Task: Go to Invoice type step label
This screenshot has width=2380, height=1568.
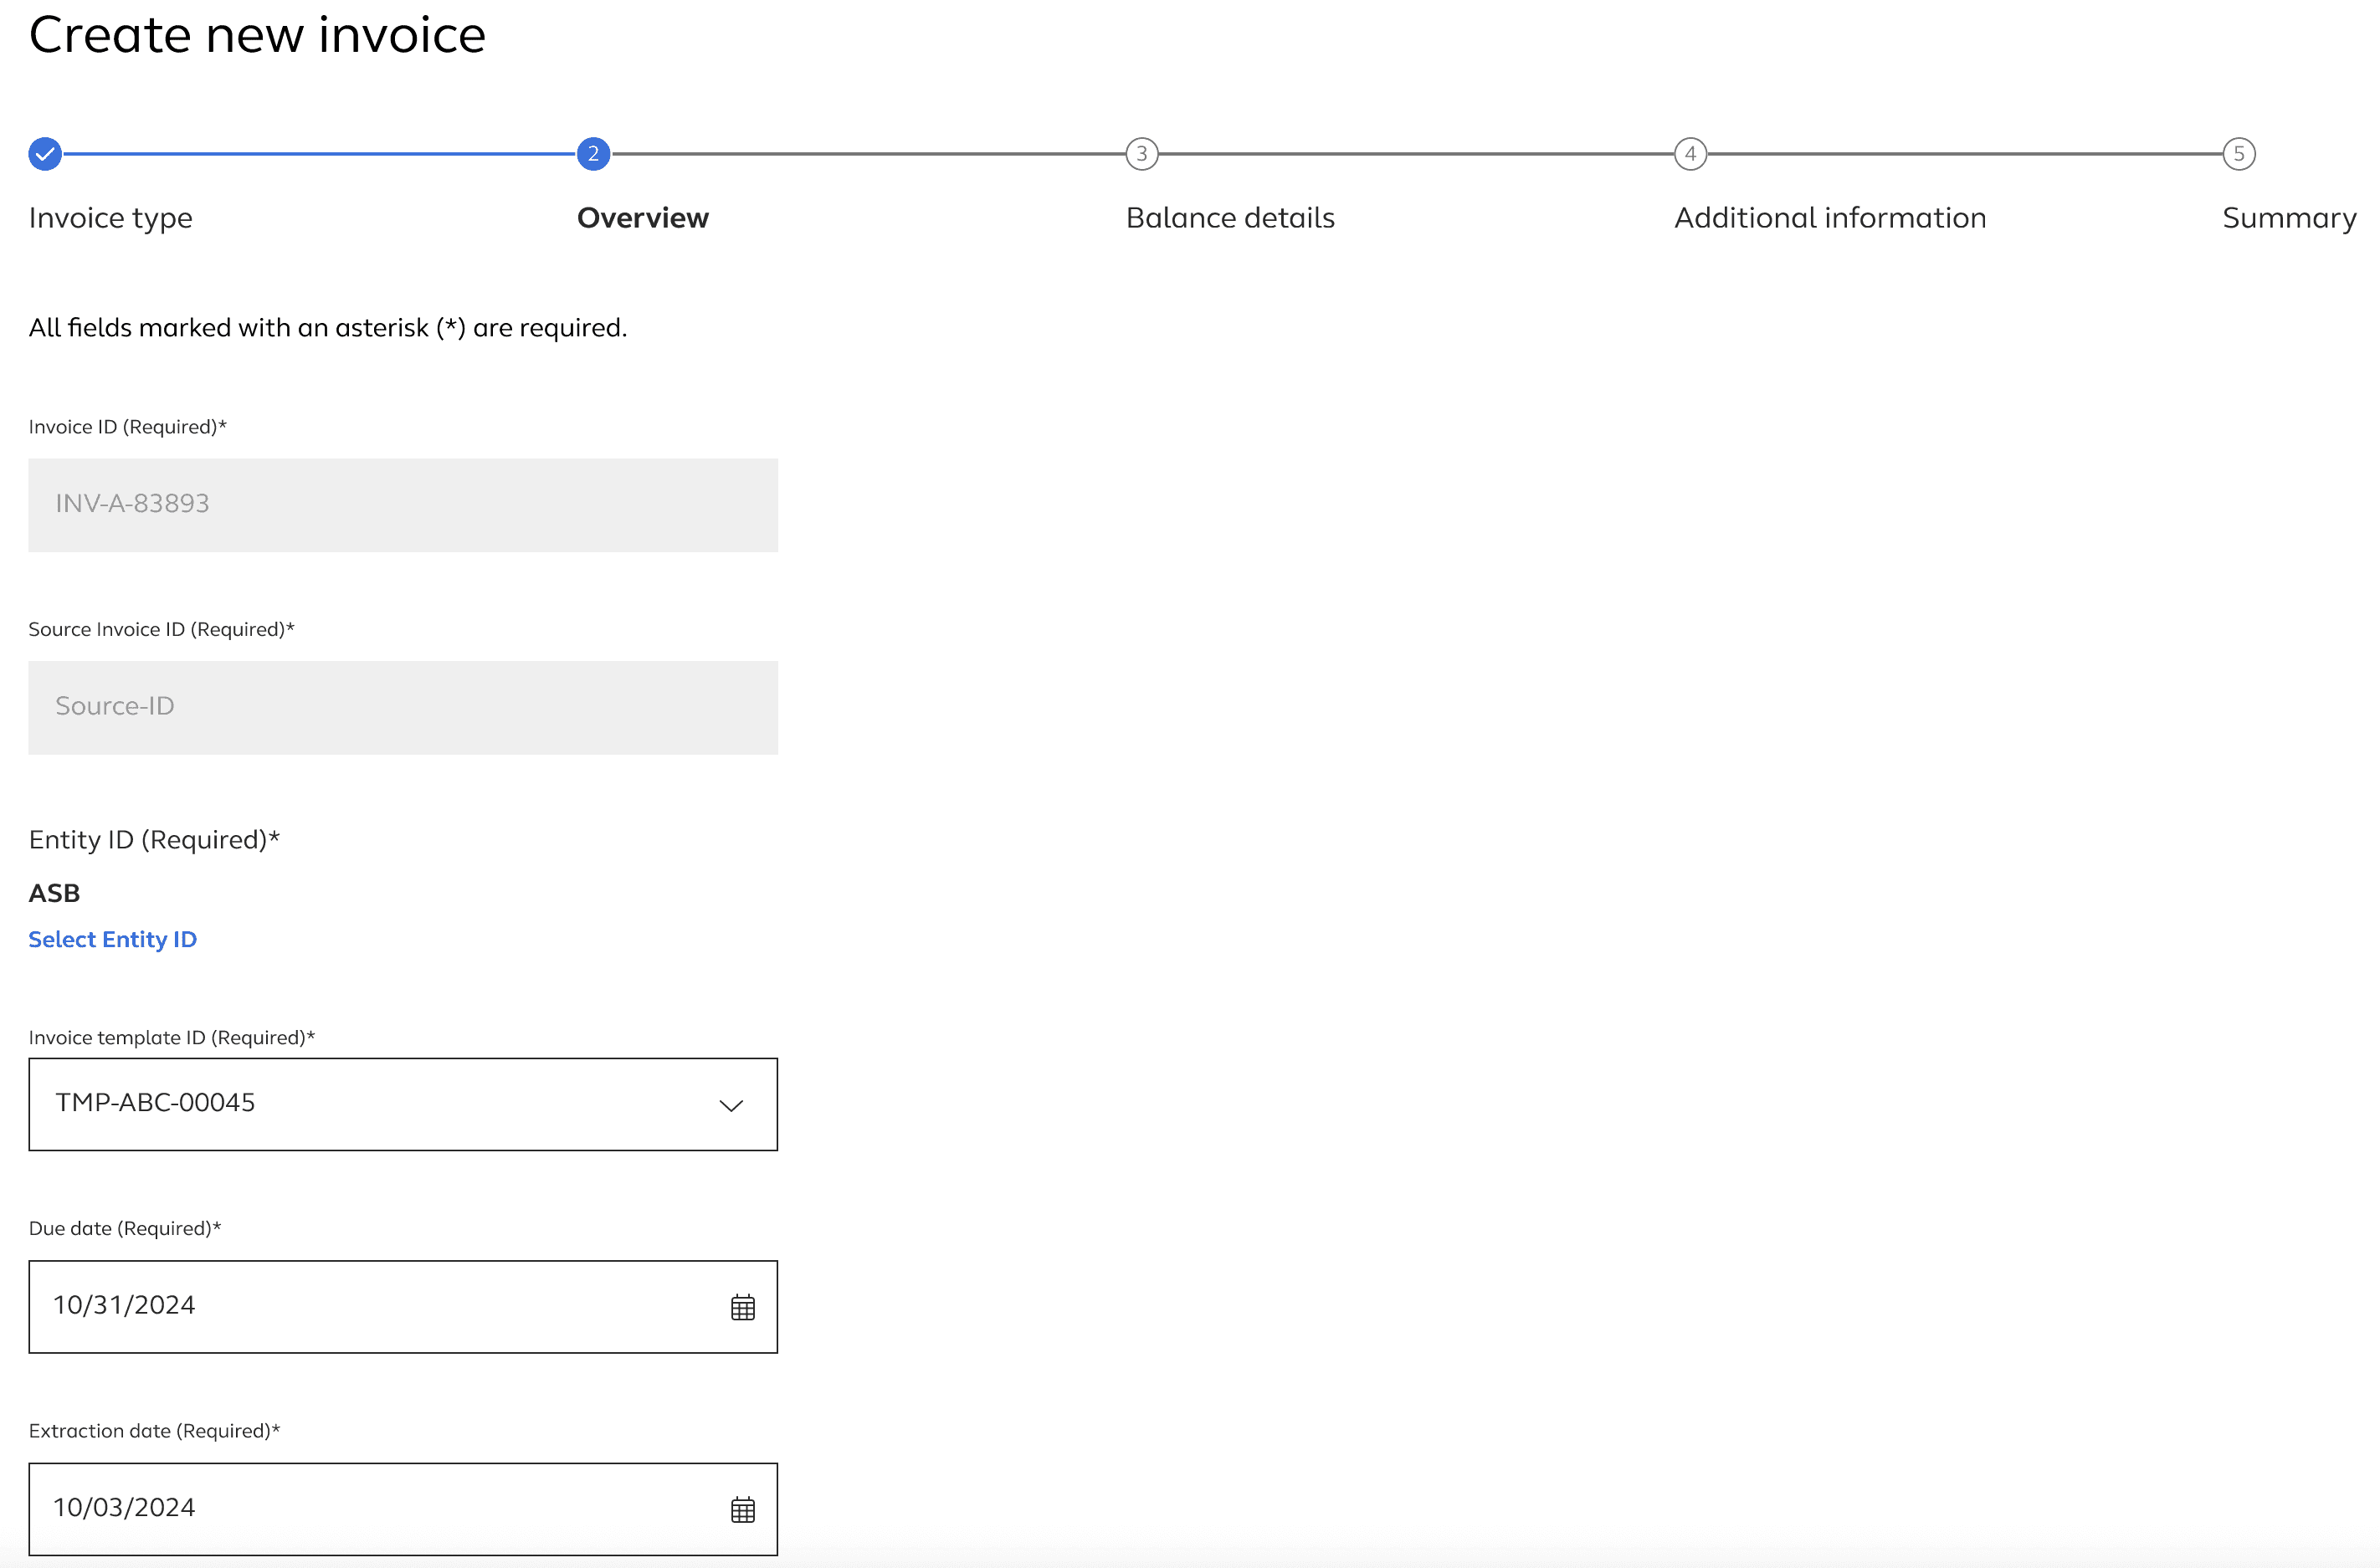Action: tap(110, 218)
